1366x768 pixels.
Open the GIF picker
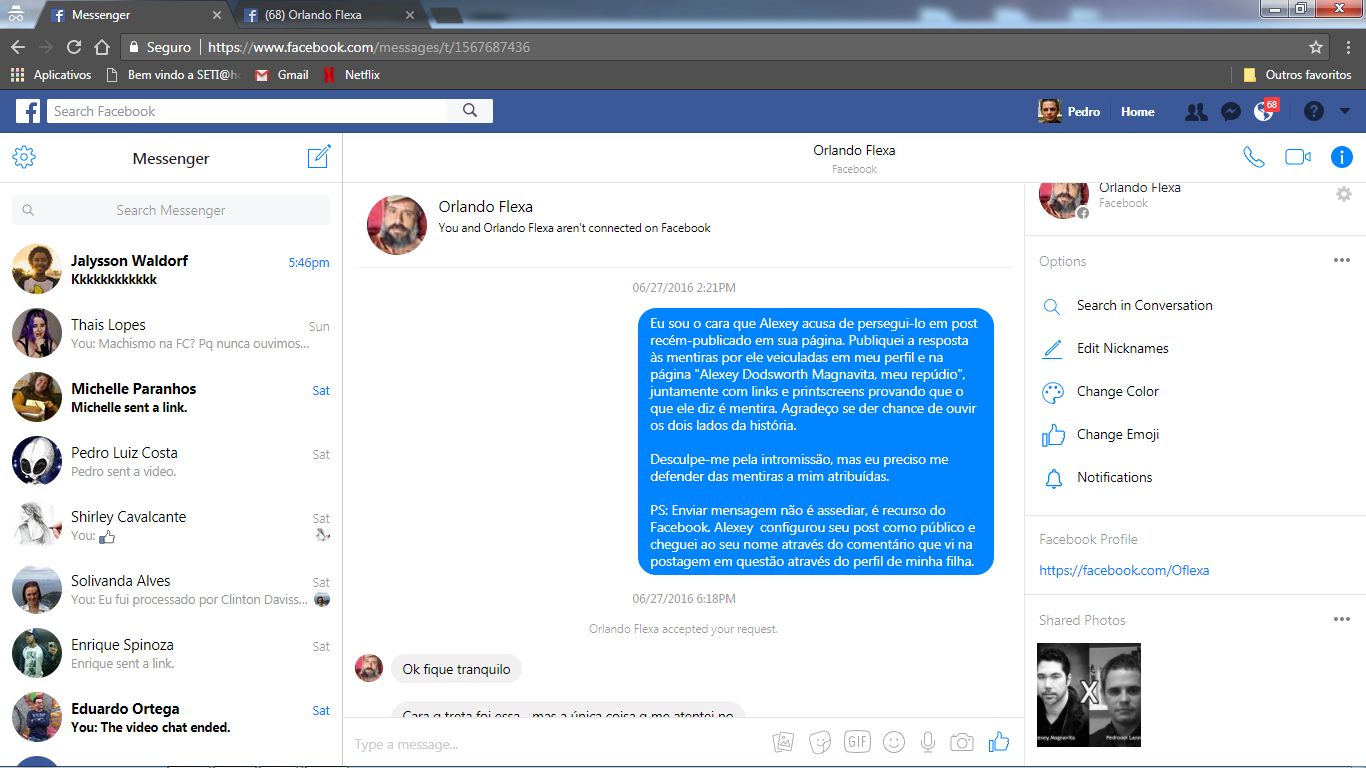pos(857,742)
